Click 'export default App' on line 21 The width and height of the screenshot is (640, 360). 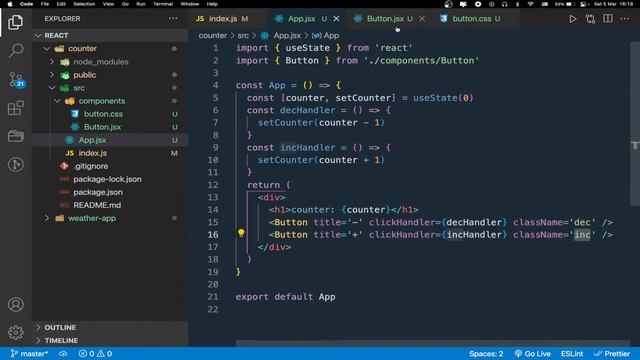pyautogui.click(x=285, y=297)
